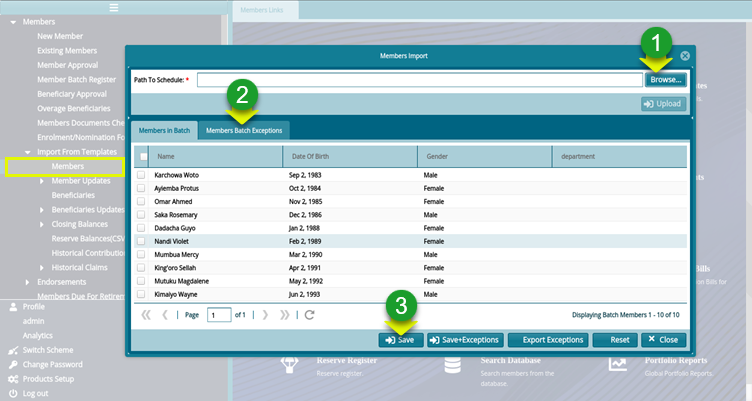
Task: Click the Log out power icon
Action: tap(13, 393)
